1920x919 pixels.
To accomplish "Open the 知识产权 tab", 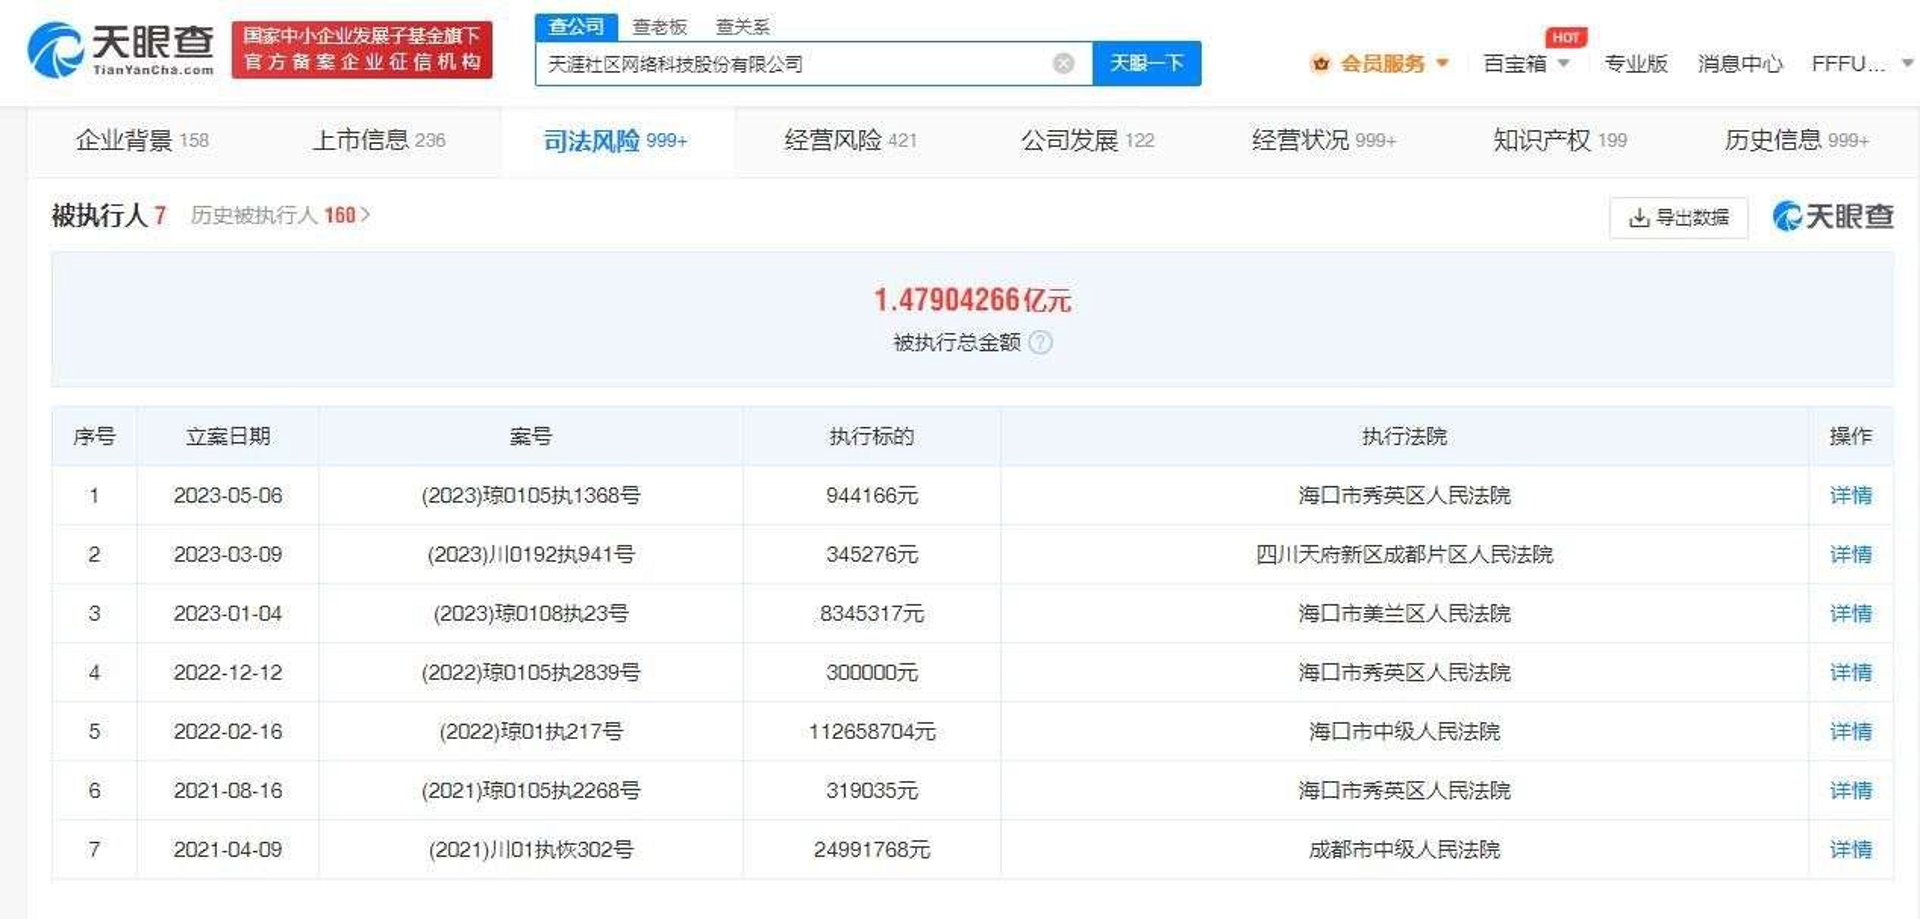I will coord(1560,141).
